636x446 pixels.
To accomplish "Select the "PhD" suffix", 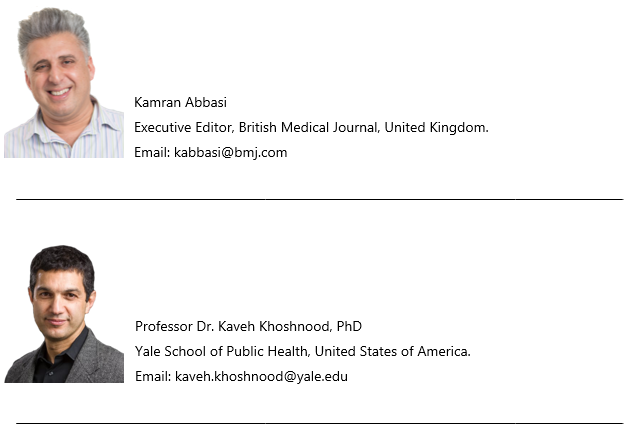I will tap(349, 326).
